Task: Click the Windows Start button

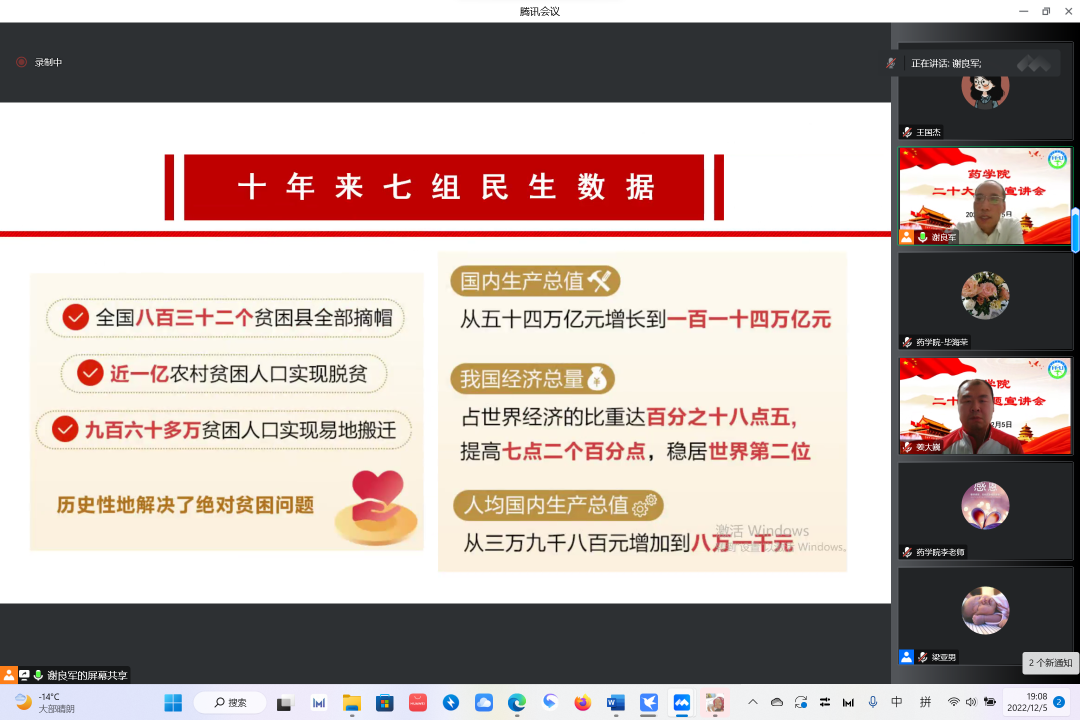Action: coord(173,702)
